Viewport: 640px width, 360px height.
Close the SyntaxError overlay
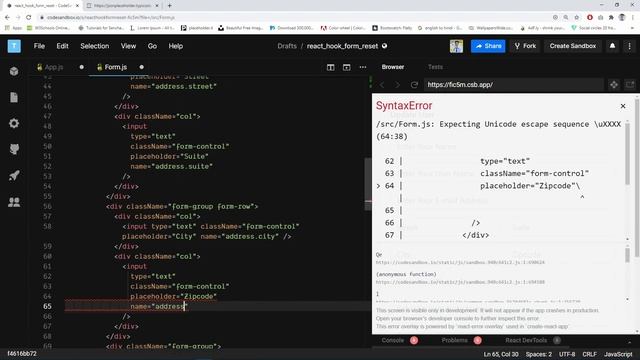(x=623, y=106)
